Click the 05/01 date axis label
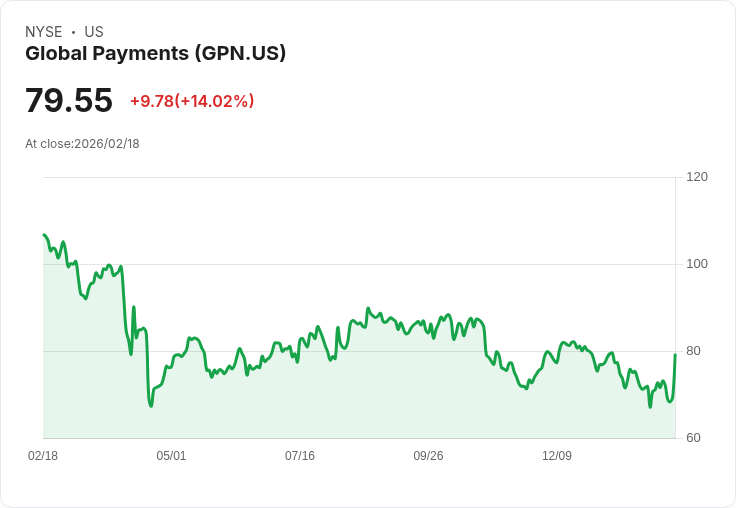 point(171,456)
